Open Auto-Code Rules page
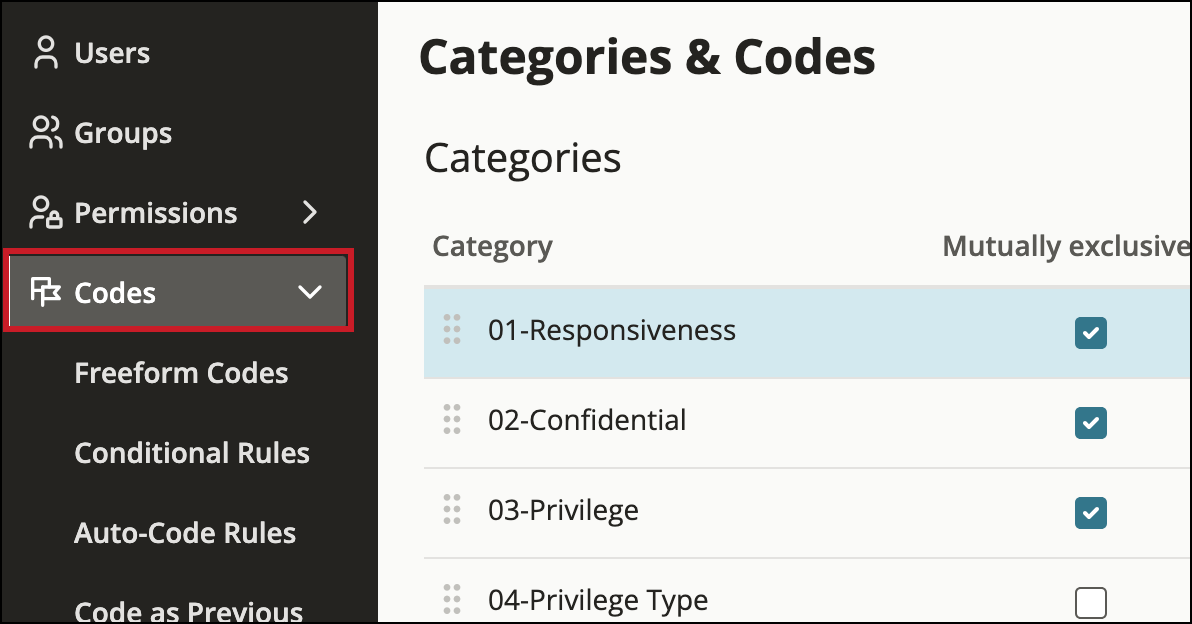The image size is (1192, 624). pyautogui.click(x=185, y=533)
